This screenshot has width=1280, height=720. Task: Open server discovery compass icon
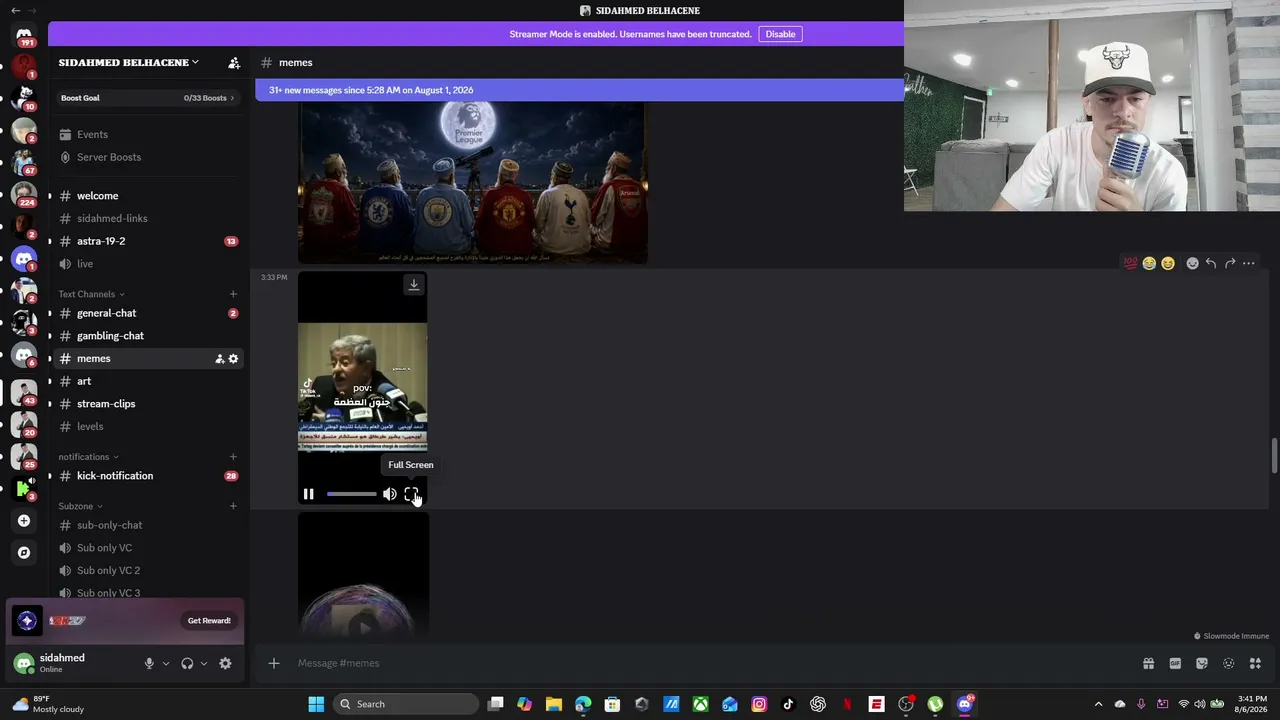click(x=24, y=553)
